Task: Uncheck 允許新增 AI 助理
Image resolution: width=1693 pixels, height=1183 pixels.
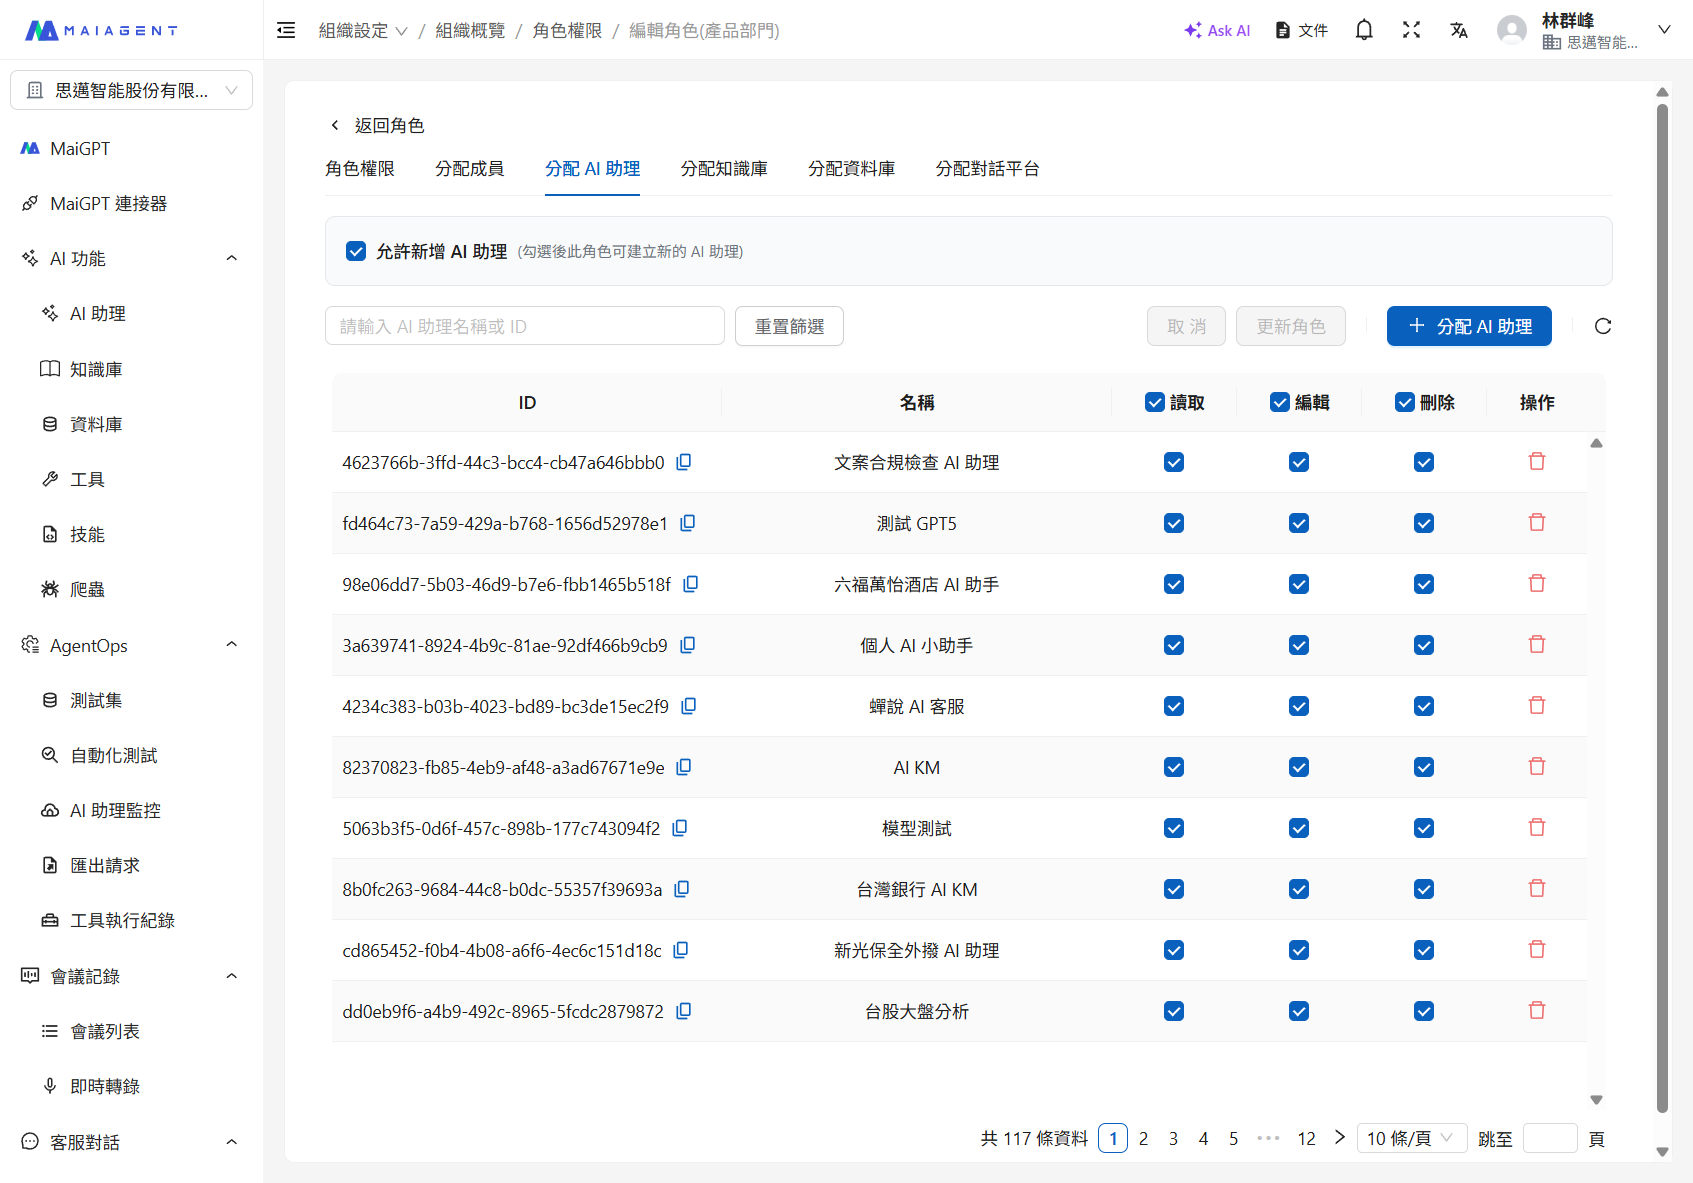Action: (356, 251)
